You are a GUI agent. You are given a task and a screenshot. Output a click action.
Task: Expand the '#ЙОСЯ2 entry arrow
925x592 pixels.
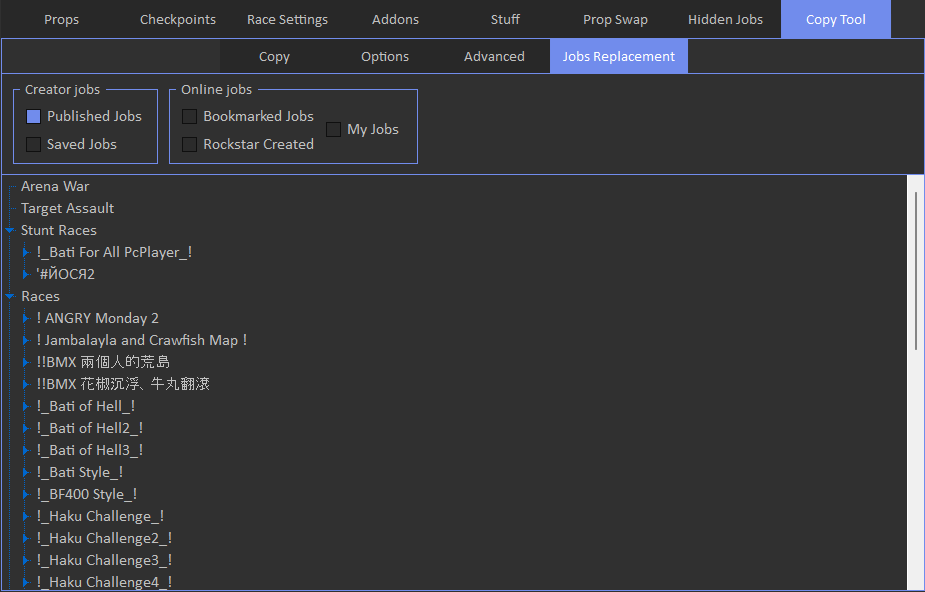point(26,274)
